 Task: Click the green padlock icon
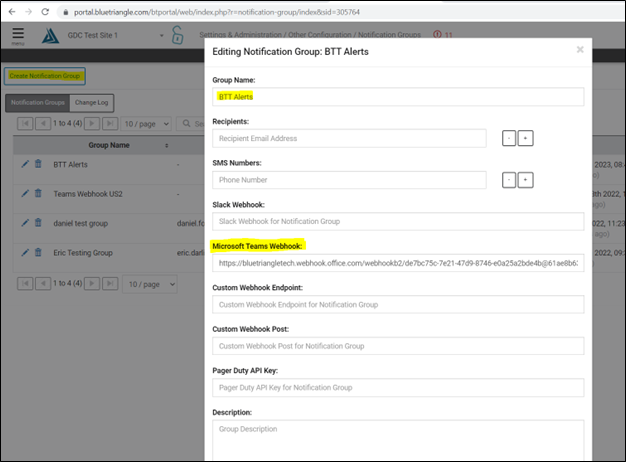[177, 36]
